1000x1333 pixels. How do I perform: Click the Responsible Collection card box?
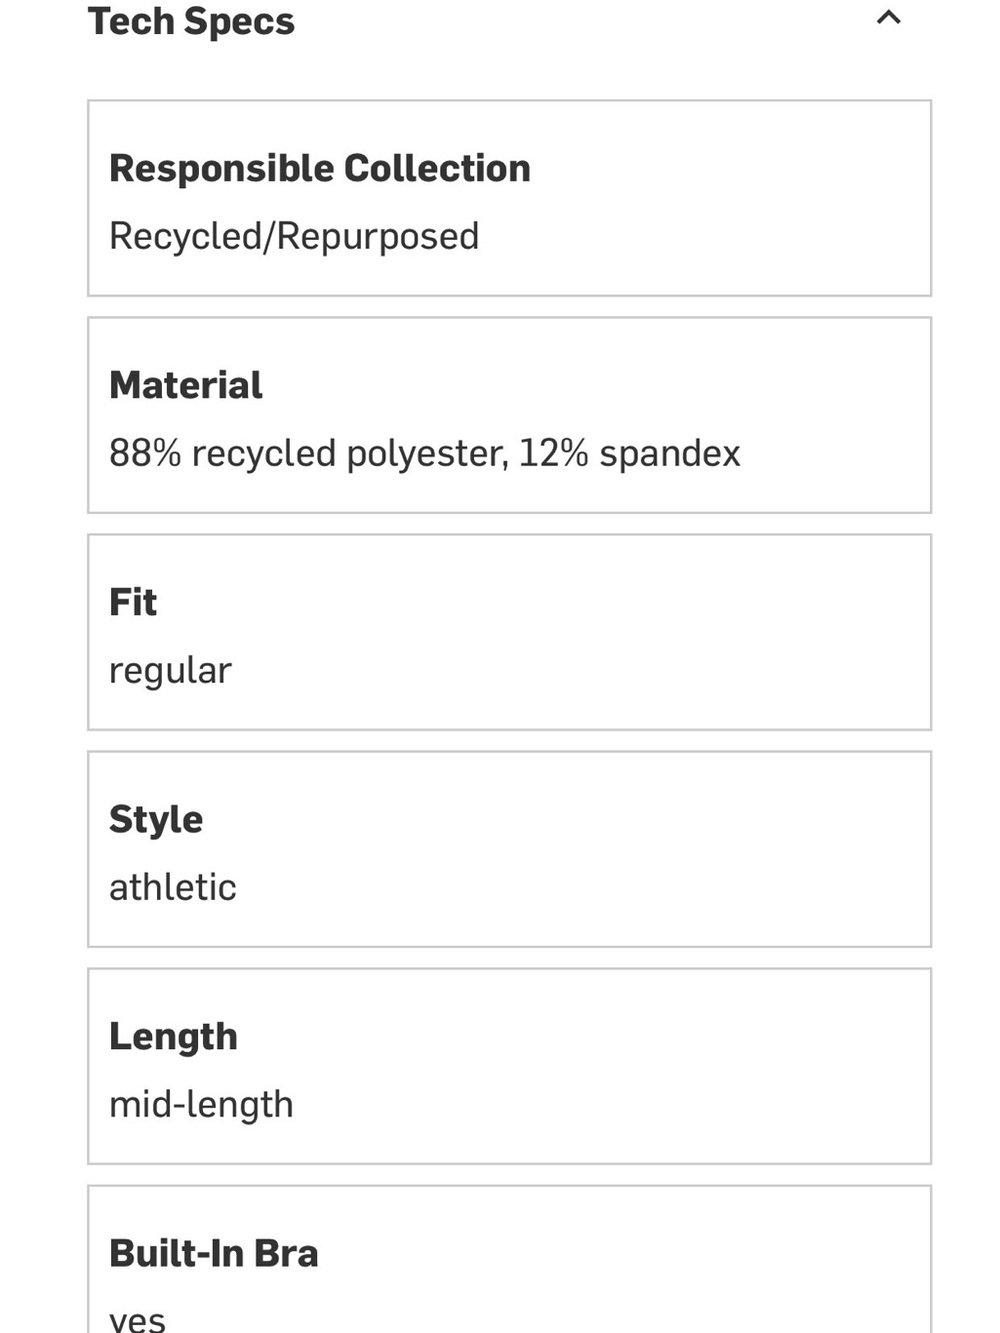pos(509,198)
